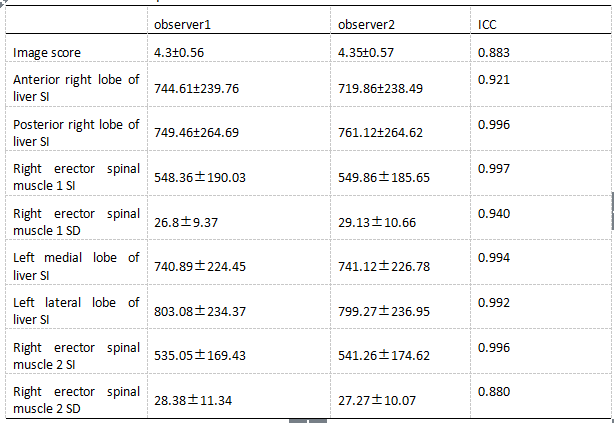Click the observer2 column header cell
This screenshot has height=423, width=614.
point(368,21)
